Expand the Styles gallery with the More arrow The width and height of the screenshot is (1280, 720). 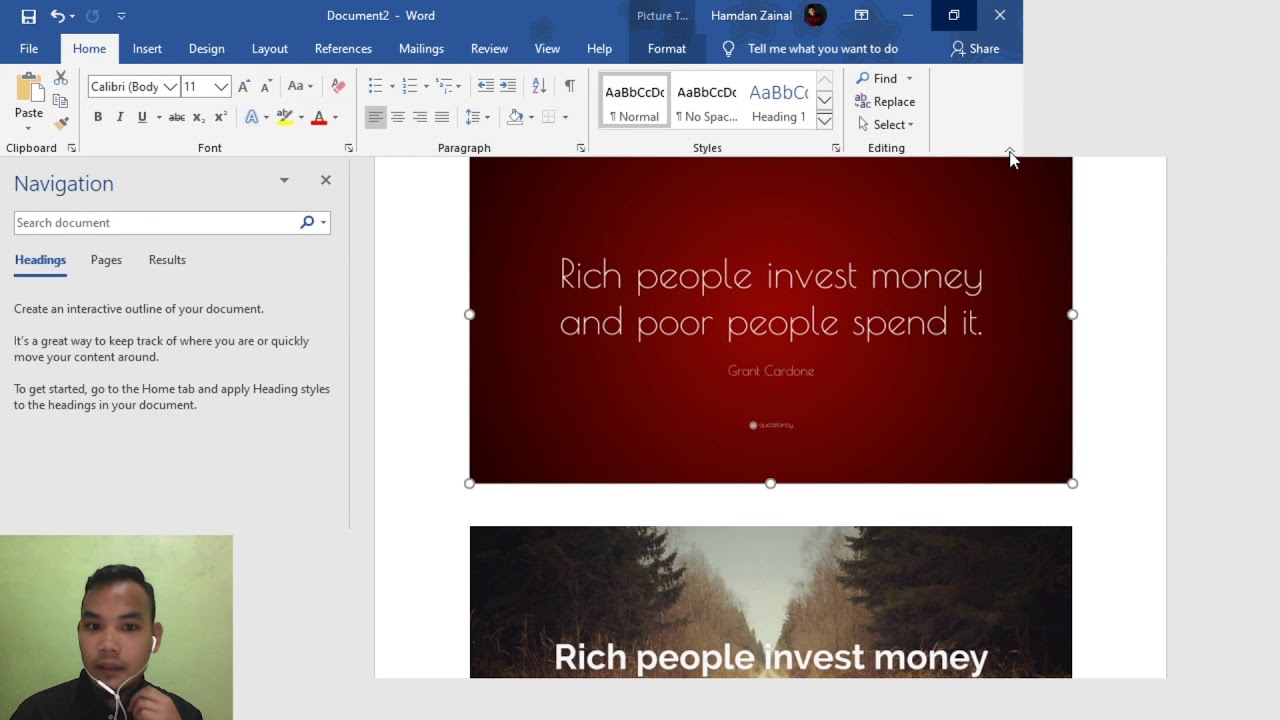pyautogui.click(x=824, y=121)
